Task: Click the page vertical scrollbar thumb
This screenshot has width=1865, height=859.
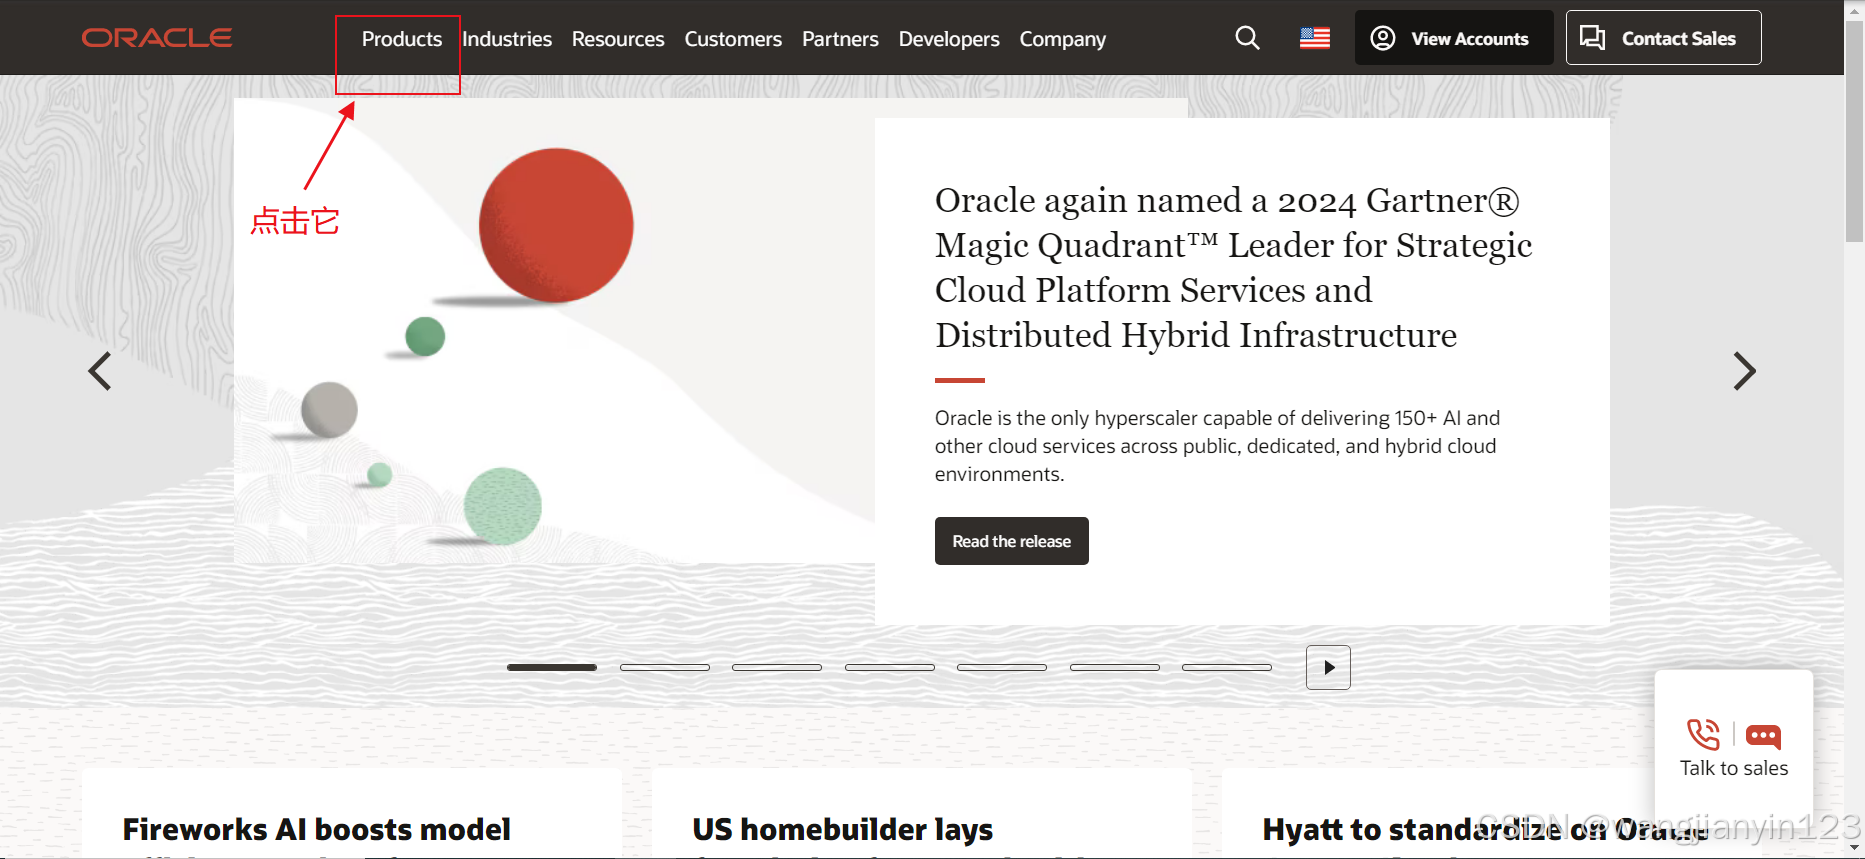Action: point(1855,130)
